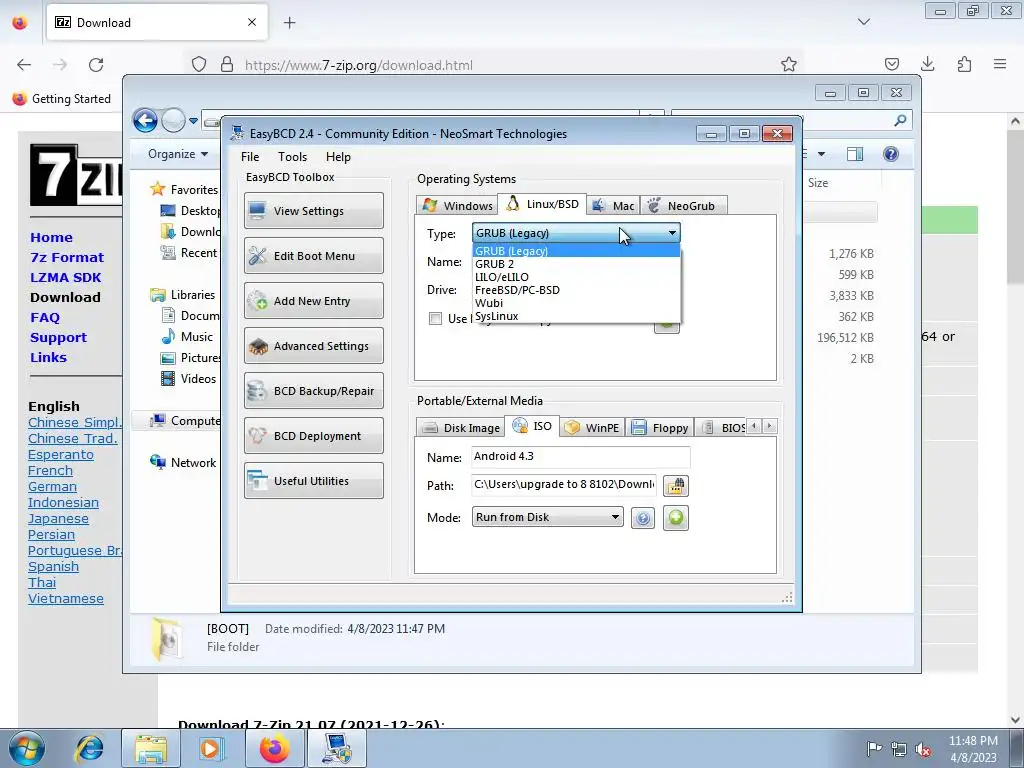
Task: Open the Vietnamese language link
Action: pyautogui.click(x=66, y=598)
